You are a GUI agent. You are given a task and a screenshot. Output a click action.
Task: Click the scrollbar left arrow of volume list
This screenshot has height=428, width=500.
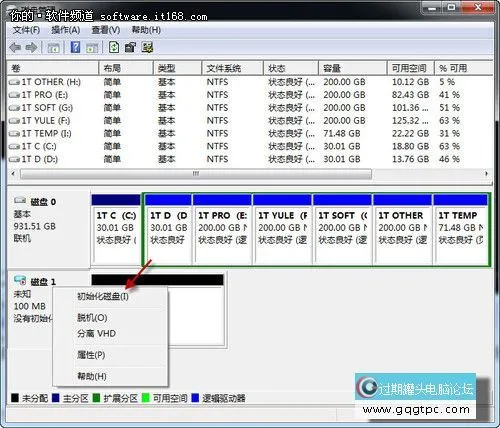(x=13, y=174)
